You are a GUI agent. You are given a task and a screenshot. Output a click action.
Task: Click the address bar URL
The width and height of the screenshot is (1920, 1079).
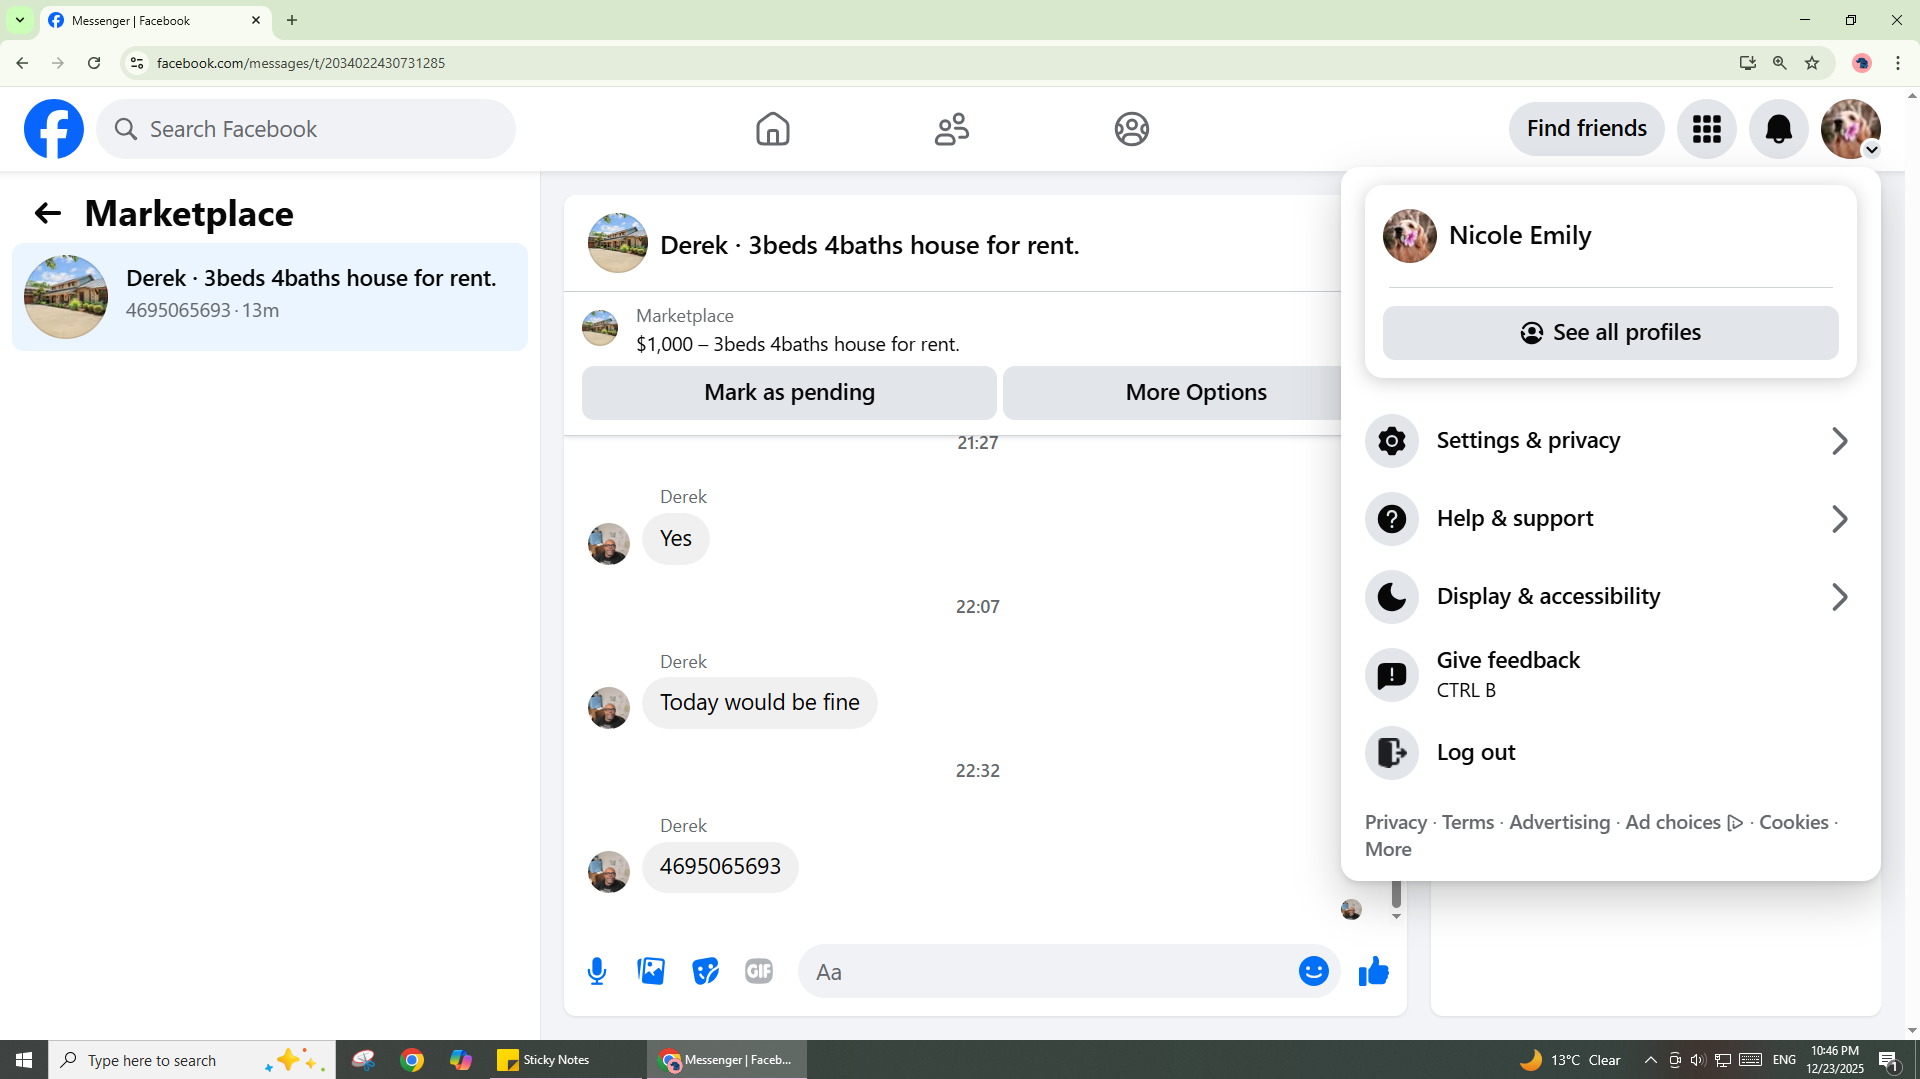coord(301,63)
